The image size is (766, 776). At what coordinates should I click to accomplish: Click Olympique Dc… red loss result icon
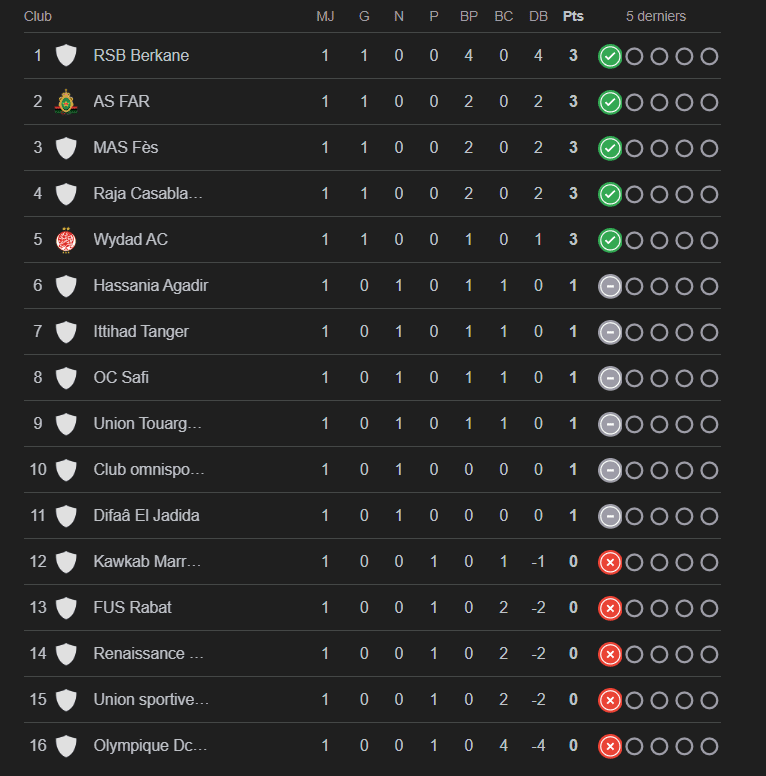coord(610,746)
